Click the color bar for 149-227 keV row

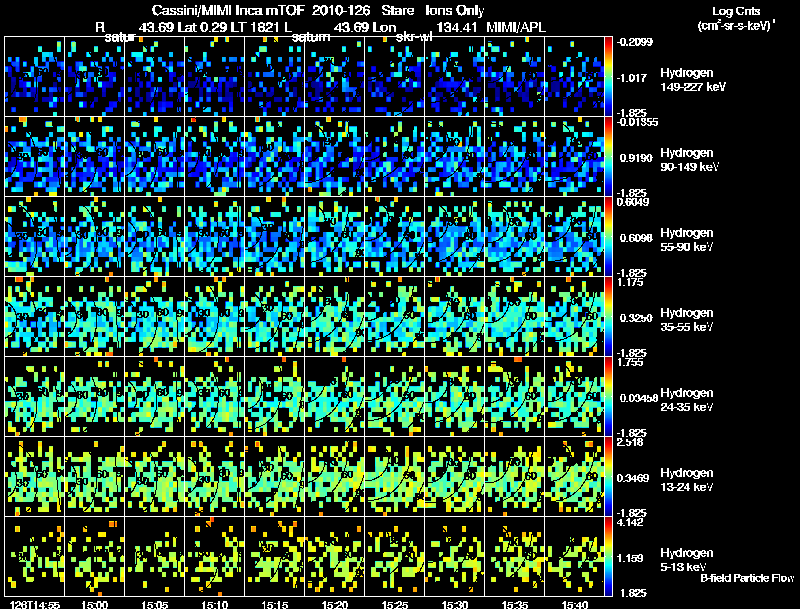pyautogui.click(x=608, y=77)
